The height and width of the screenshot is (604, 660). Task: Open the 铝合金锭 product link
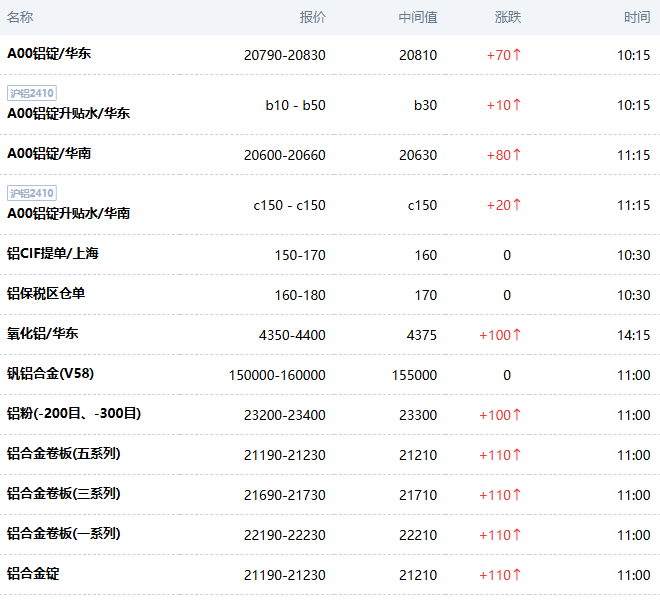point(33,573)
